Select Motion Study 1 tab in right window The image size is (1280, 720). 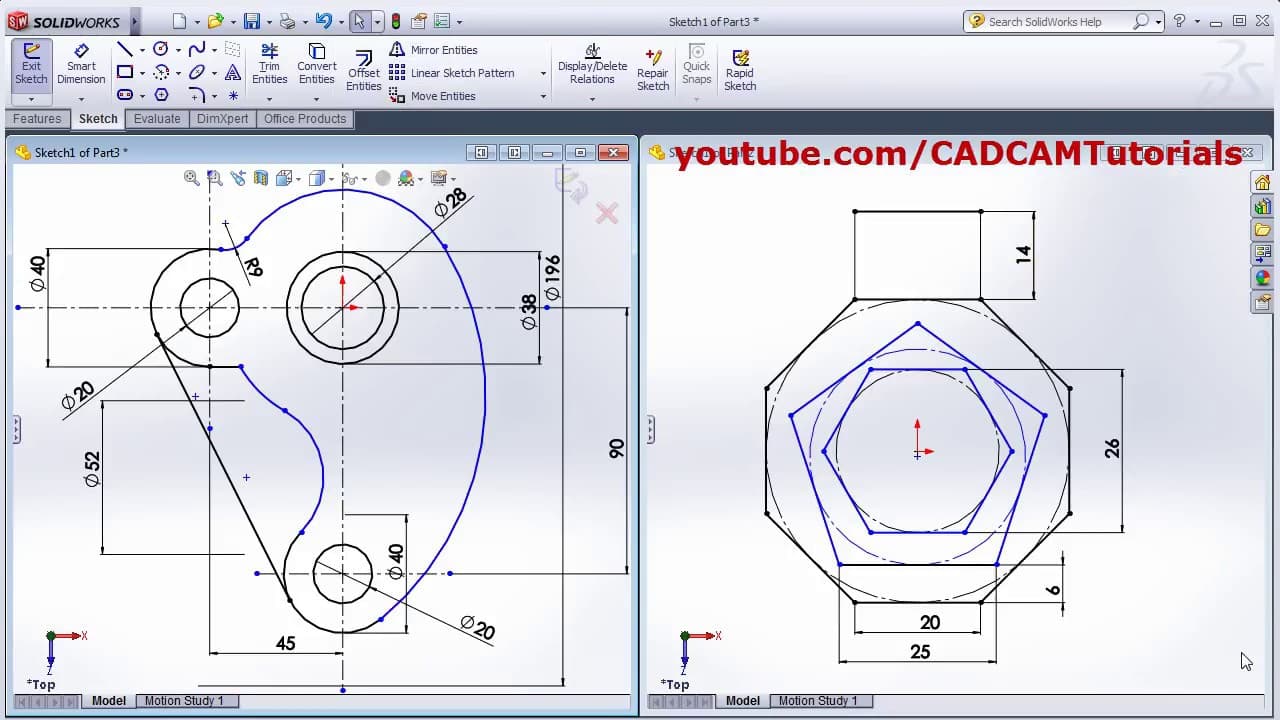819,701
